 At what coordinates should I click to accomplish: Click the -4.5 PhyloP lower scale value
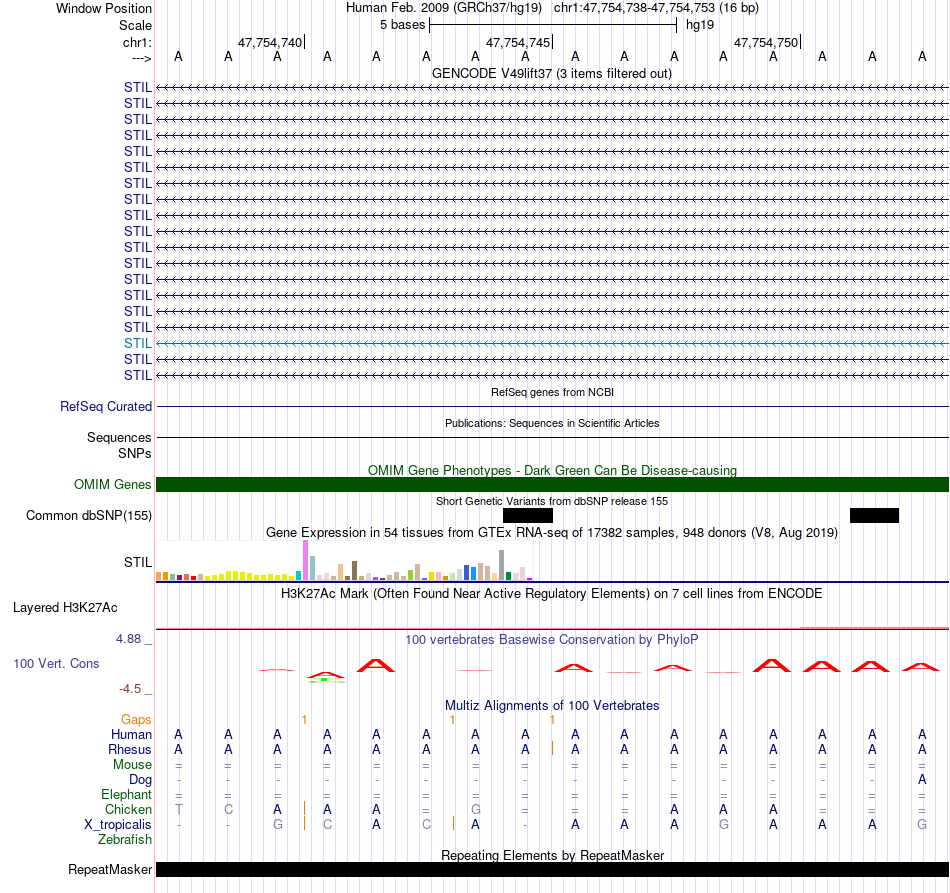(x=130, y=689)
